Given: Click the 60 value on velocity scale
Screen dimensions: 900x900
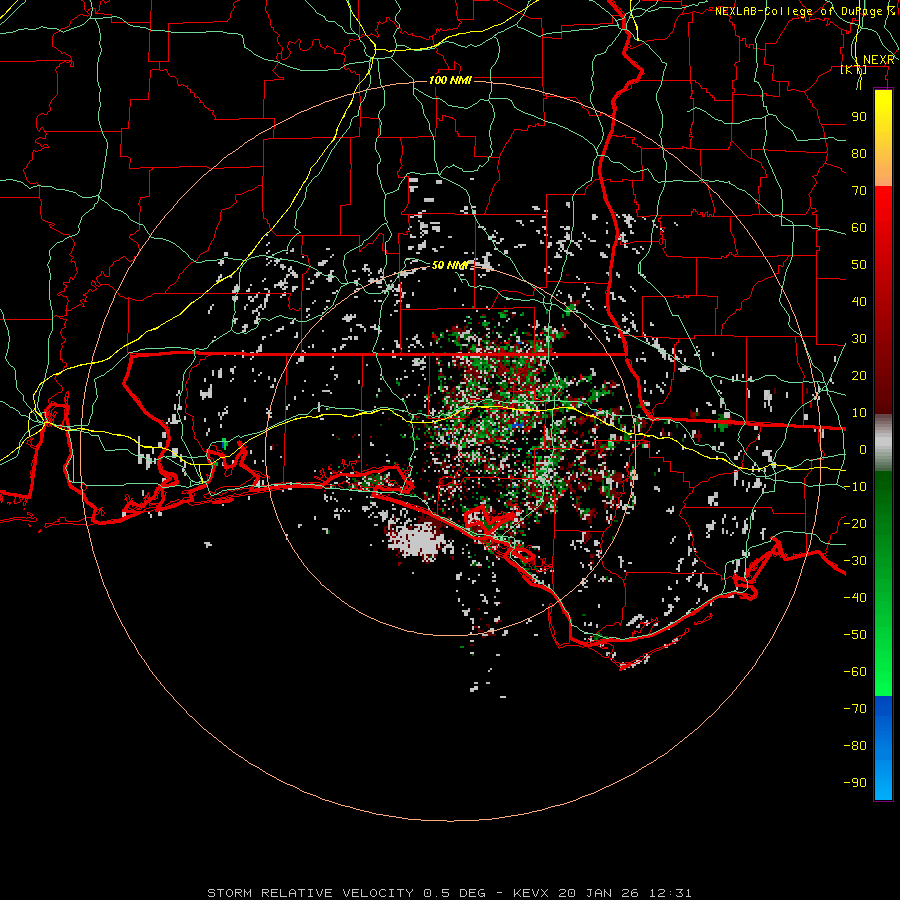Looking at the screenshot, I should (859, 227).
